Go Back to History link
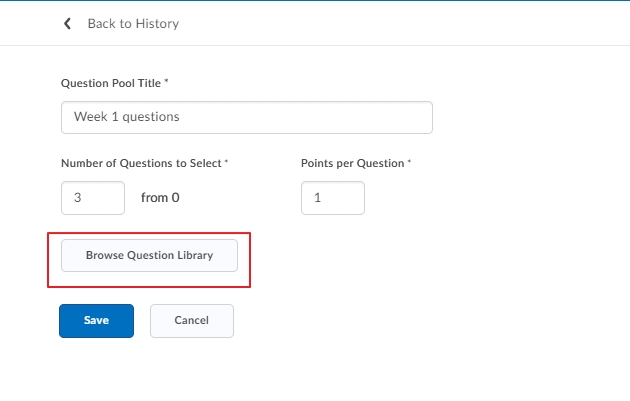This screenshot has width=630, height=401. [133, 24]
